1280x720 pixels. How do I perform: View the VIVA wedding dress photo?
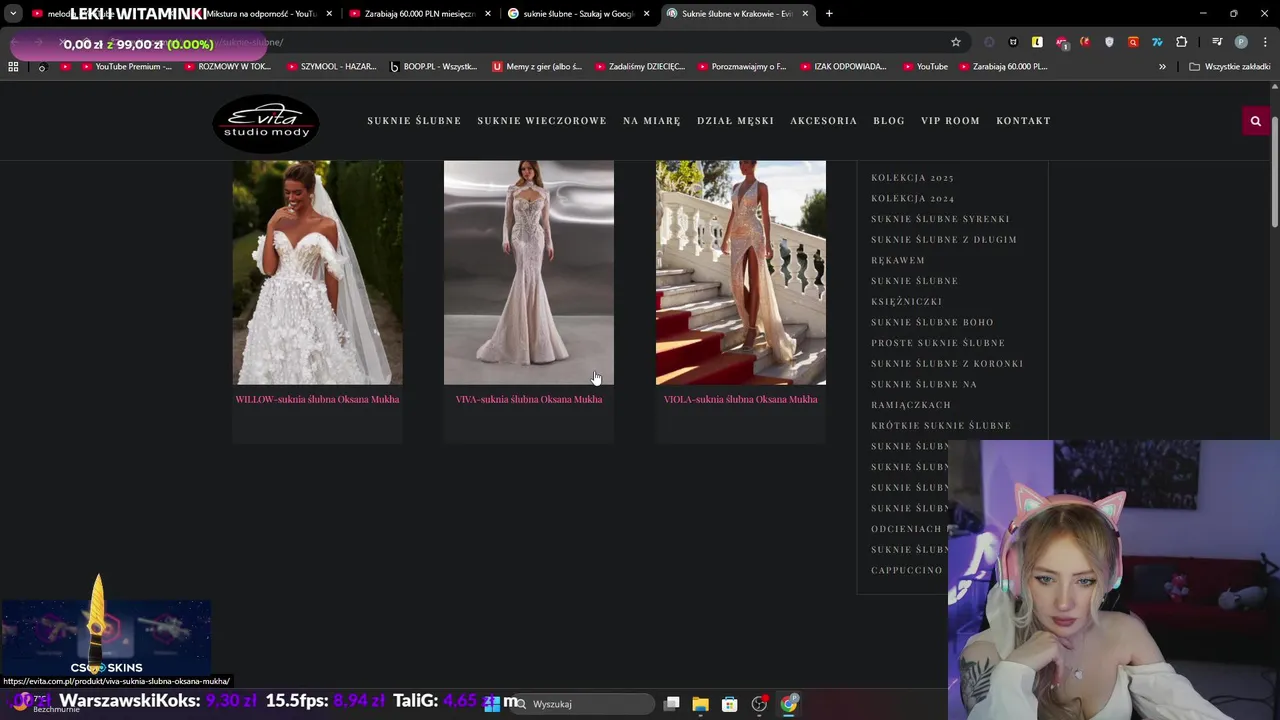(x=529, y=272)
